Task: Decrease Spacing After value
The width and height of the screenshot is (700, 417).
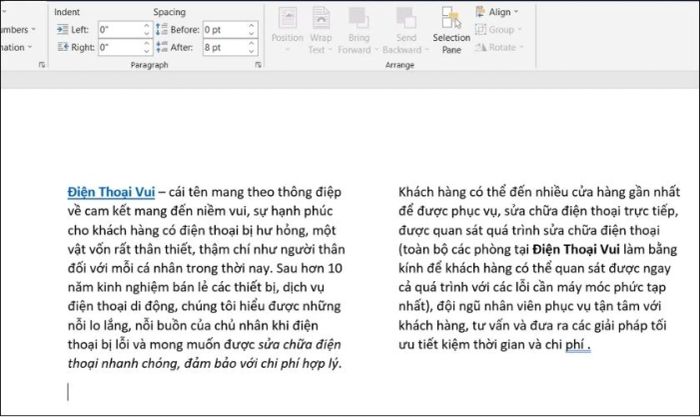Action: [x=251, y=51]
